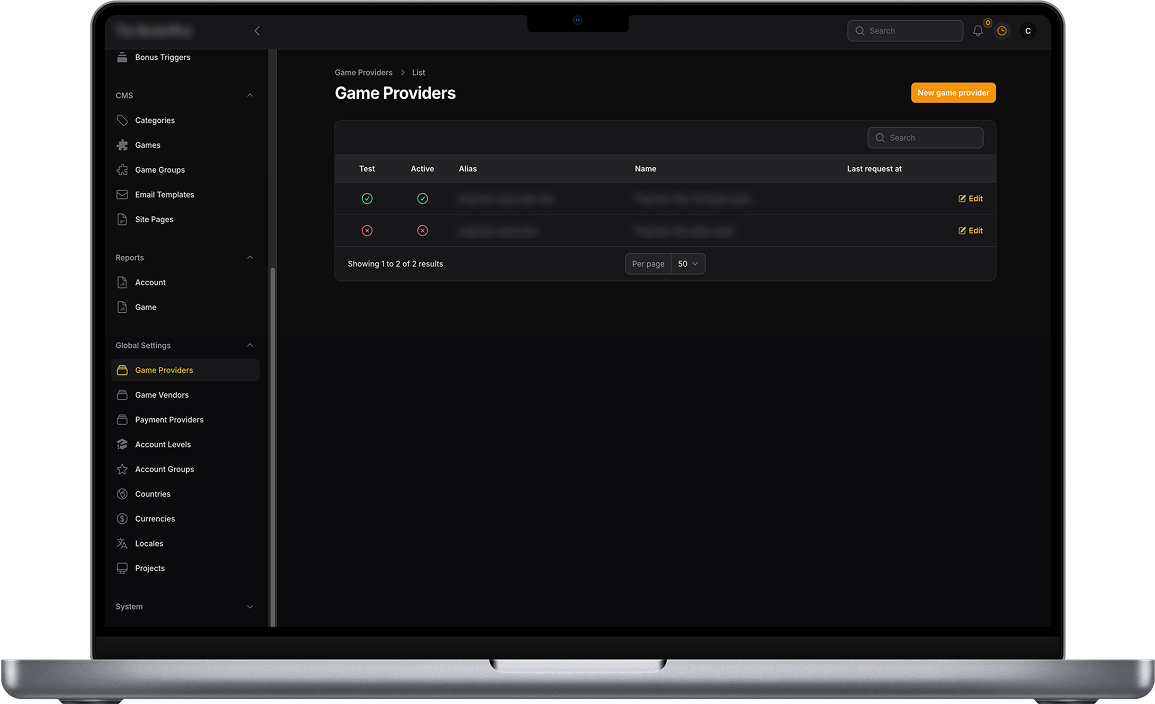Edit the second game provider row
This screenshot has height=704, width=1155.
(971, 230)
